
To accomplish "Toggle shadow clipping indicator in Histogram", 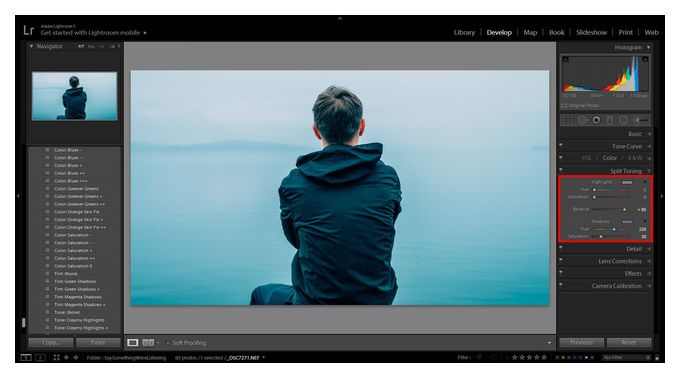I will point(566,59).
